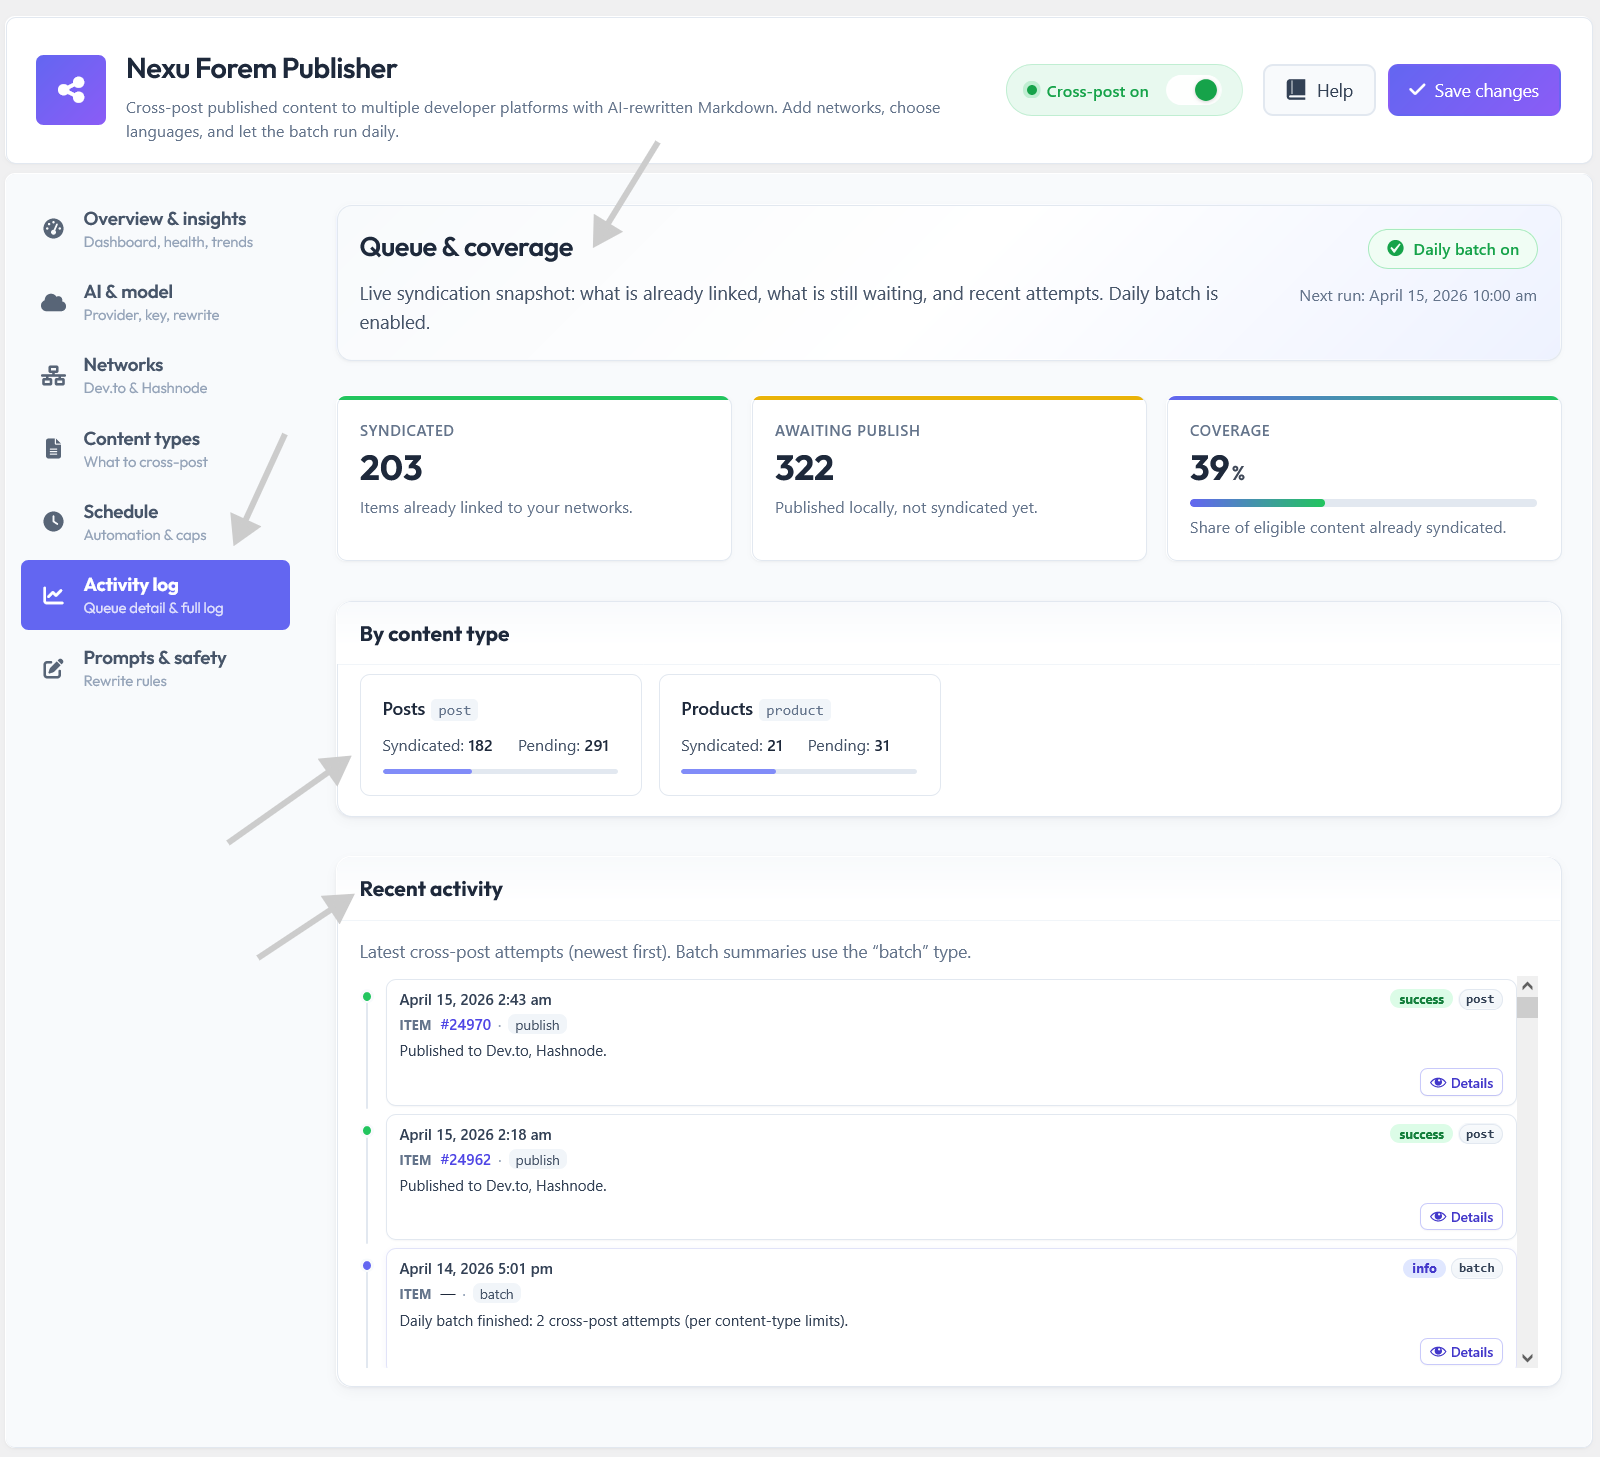This screenshot has width=1600, height=1457.
Task: Click the 'Recent activity' heading
Action: (431, 889)
